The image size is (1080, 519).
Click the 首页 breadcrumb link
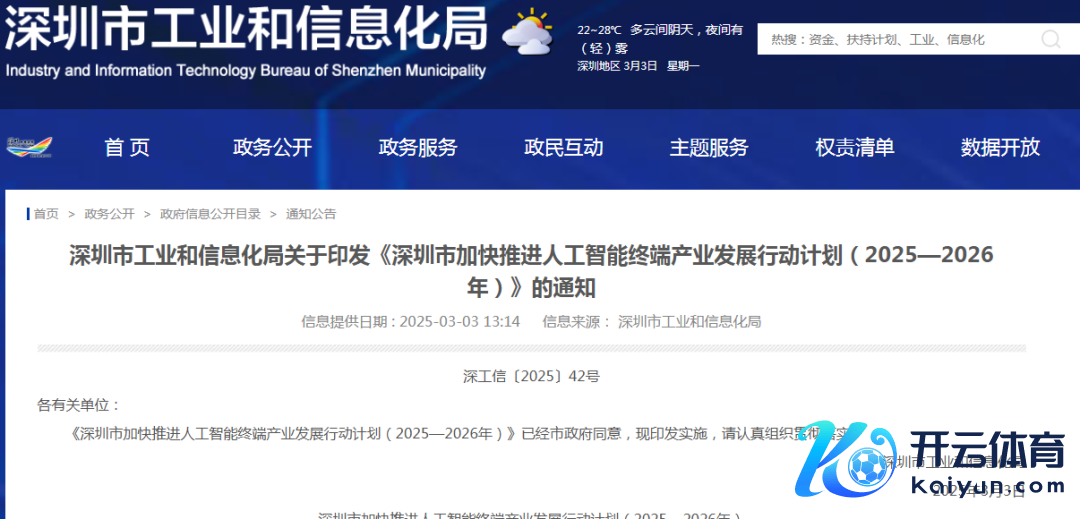point(46,214)
